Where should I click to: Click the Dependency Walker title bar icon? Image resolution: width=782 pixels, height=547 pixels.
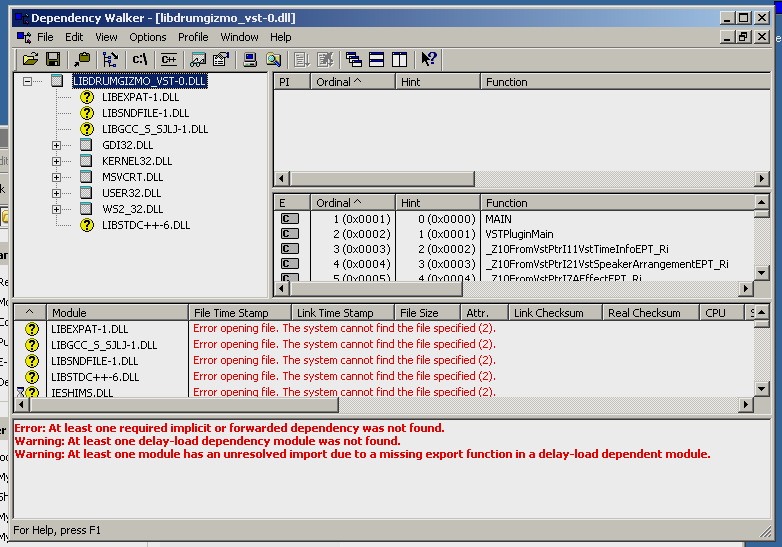21,18
